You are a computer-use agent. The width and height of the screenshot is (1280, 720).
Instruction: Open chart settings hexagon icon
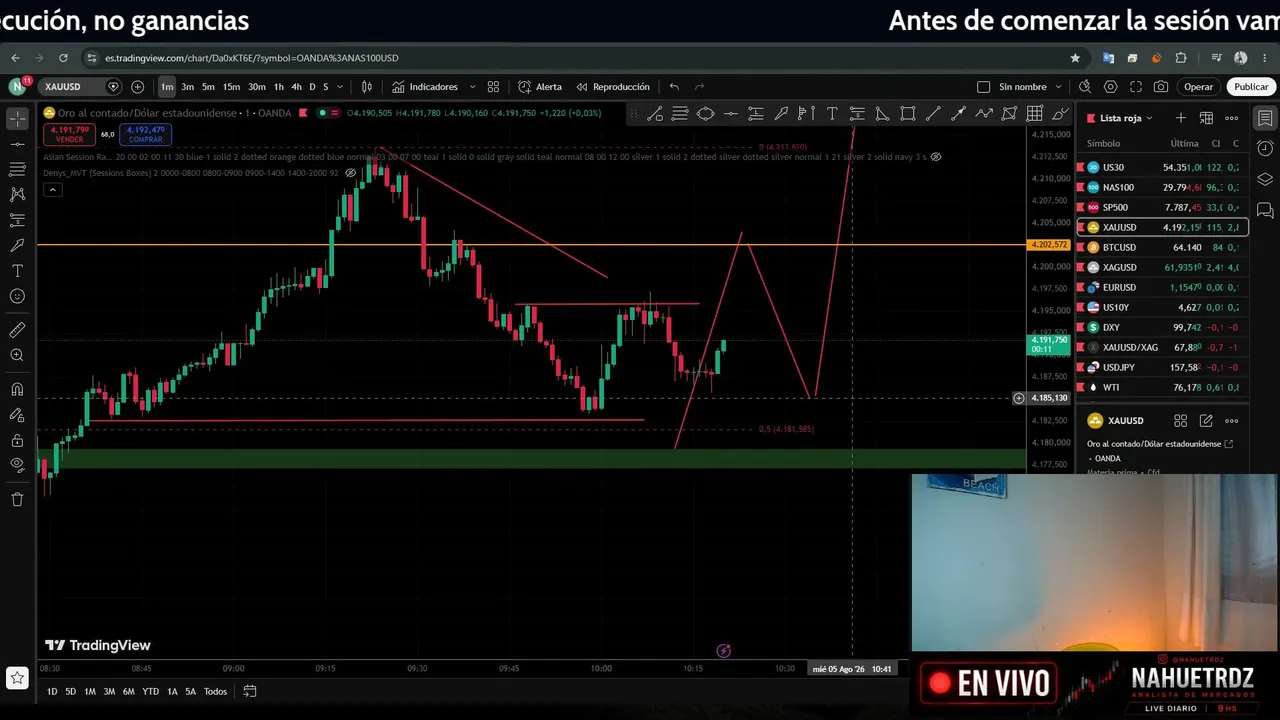pyautogui.click(x=1111, y=87)
